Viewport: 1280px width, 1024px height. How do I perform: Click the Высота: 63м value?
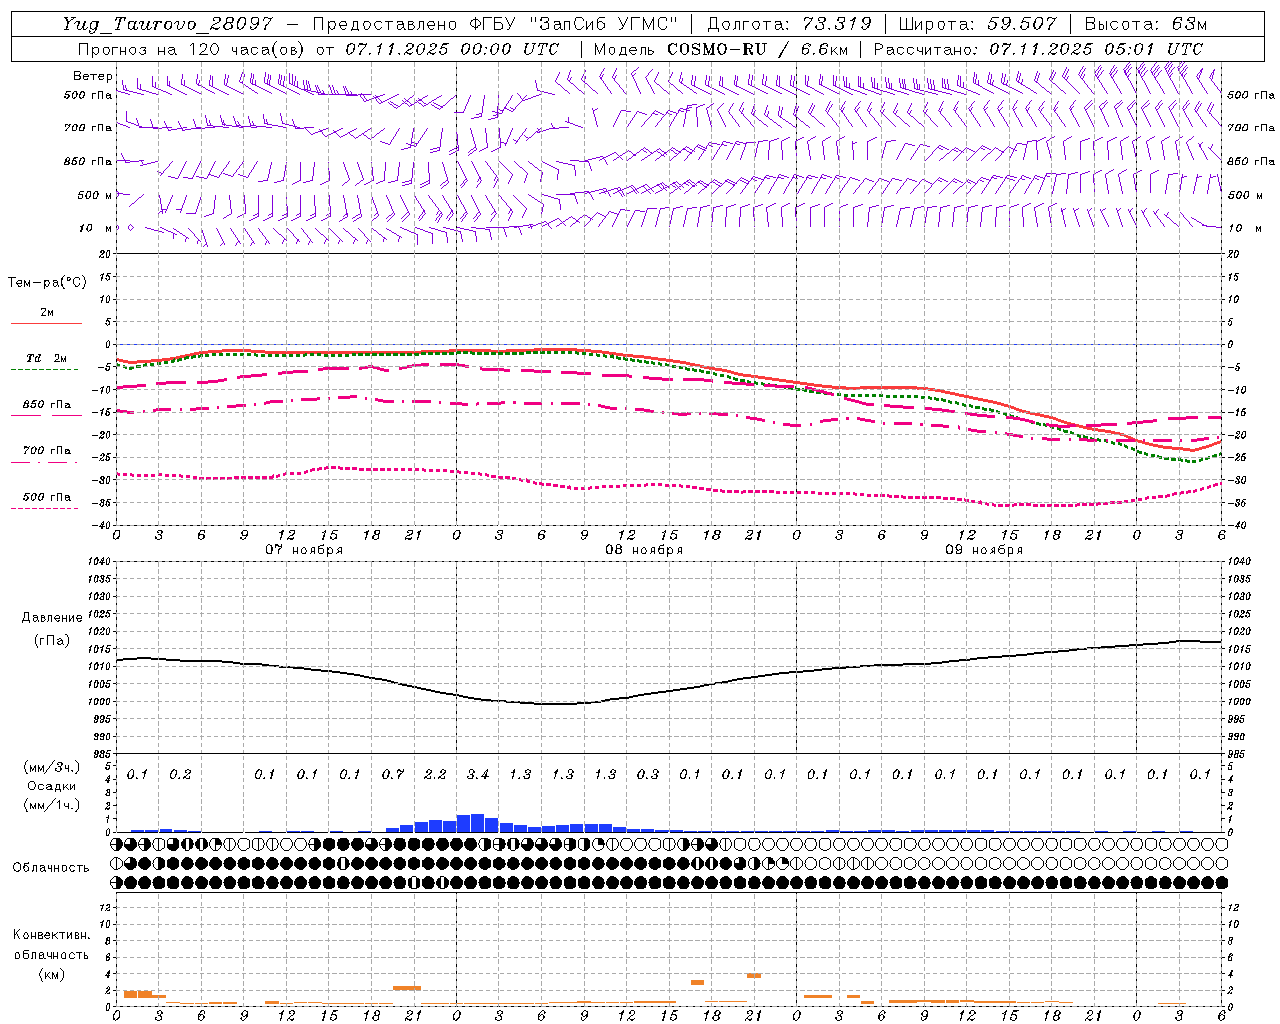[x=1145, y=24]
